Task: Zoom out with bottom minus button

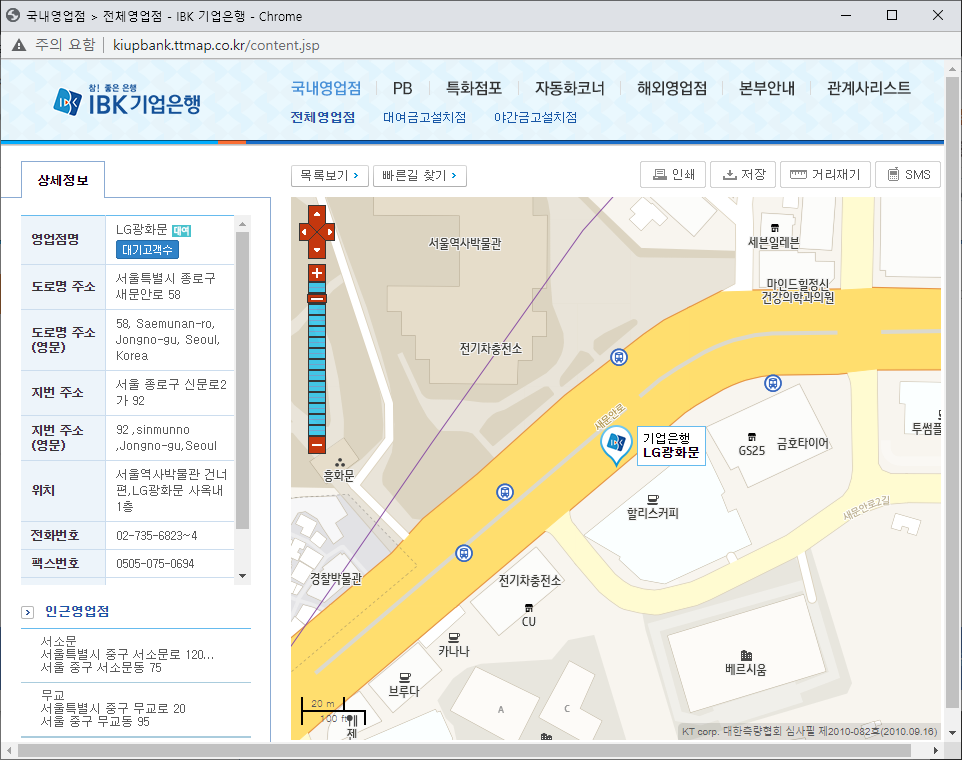Action: click(317, 444)
